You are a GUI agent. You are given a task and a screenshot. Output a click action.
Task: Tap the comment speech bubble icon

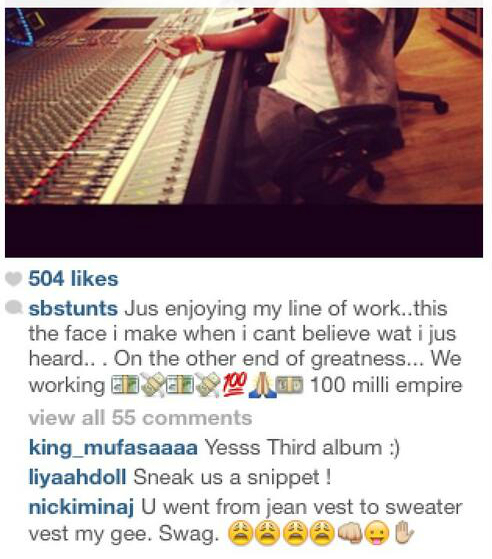tap(15, 308)
